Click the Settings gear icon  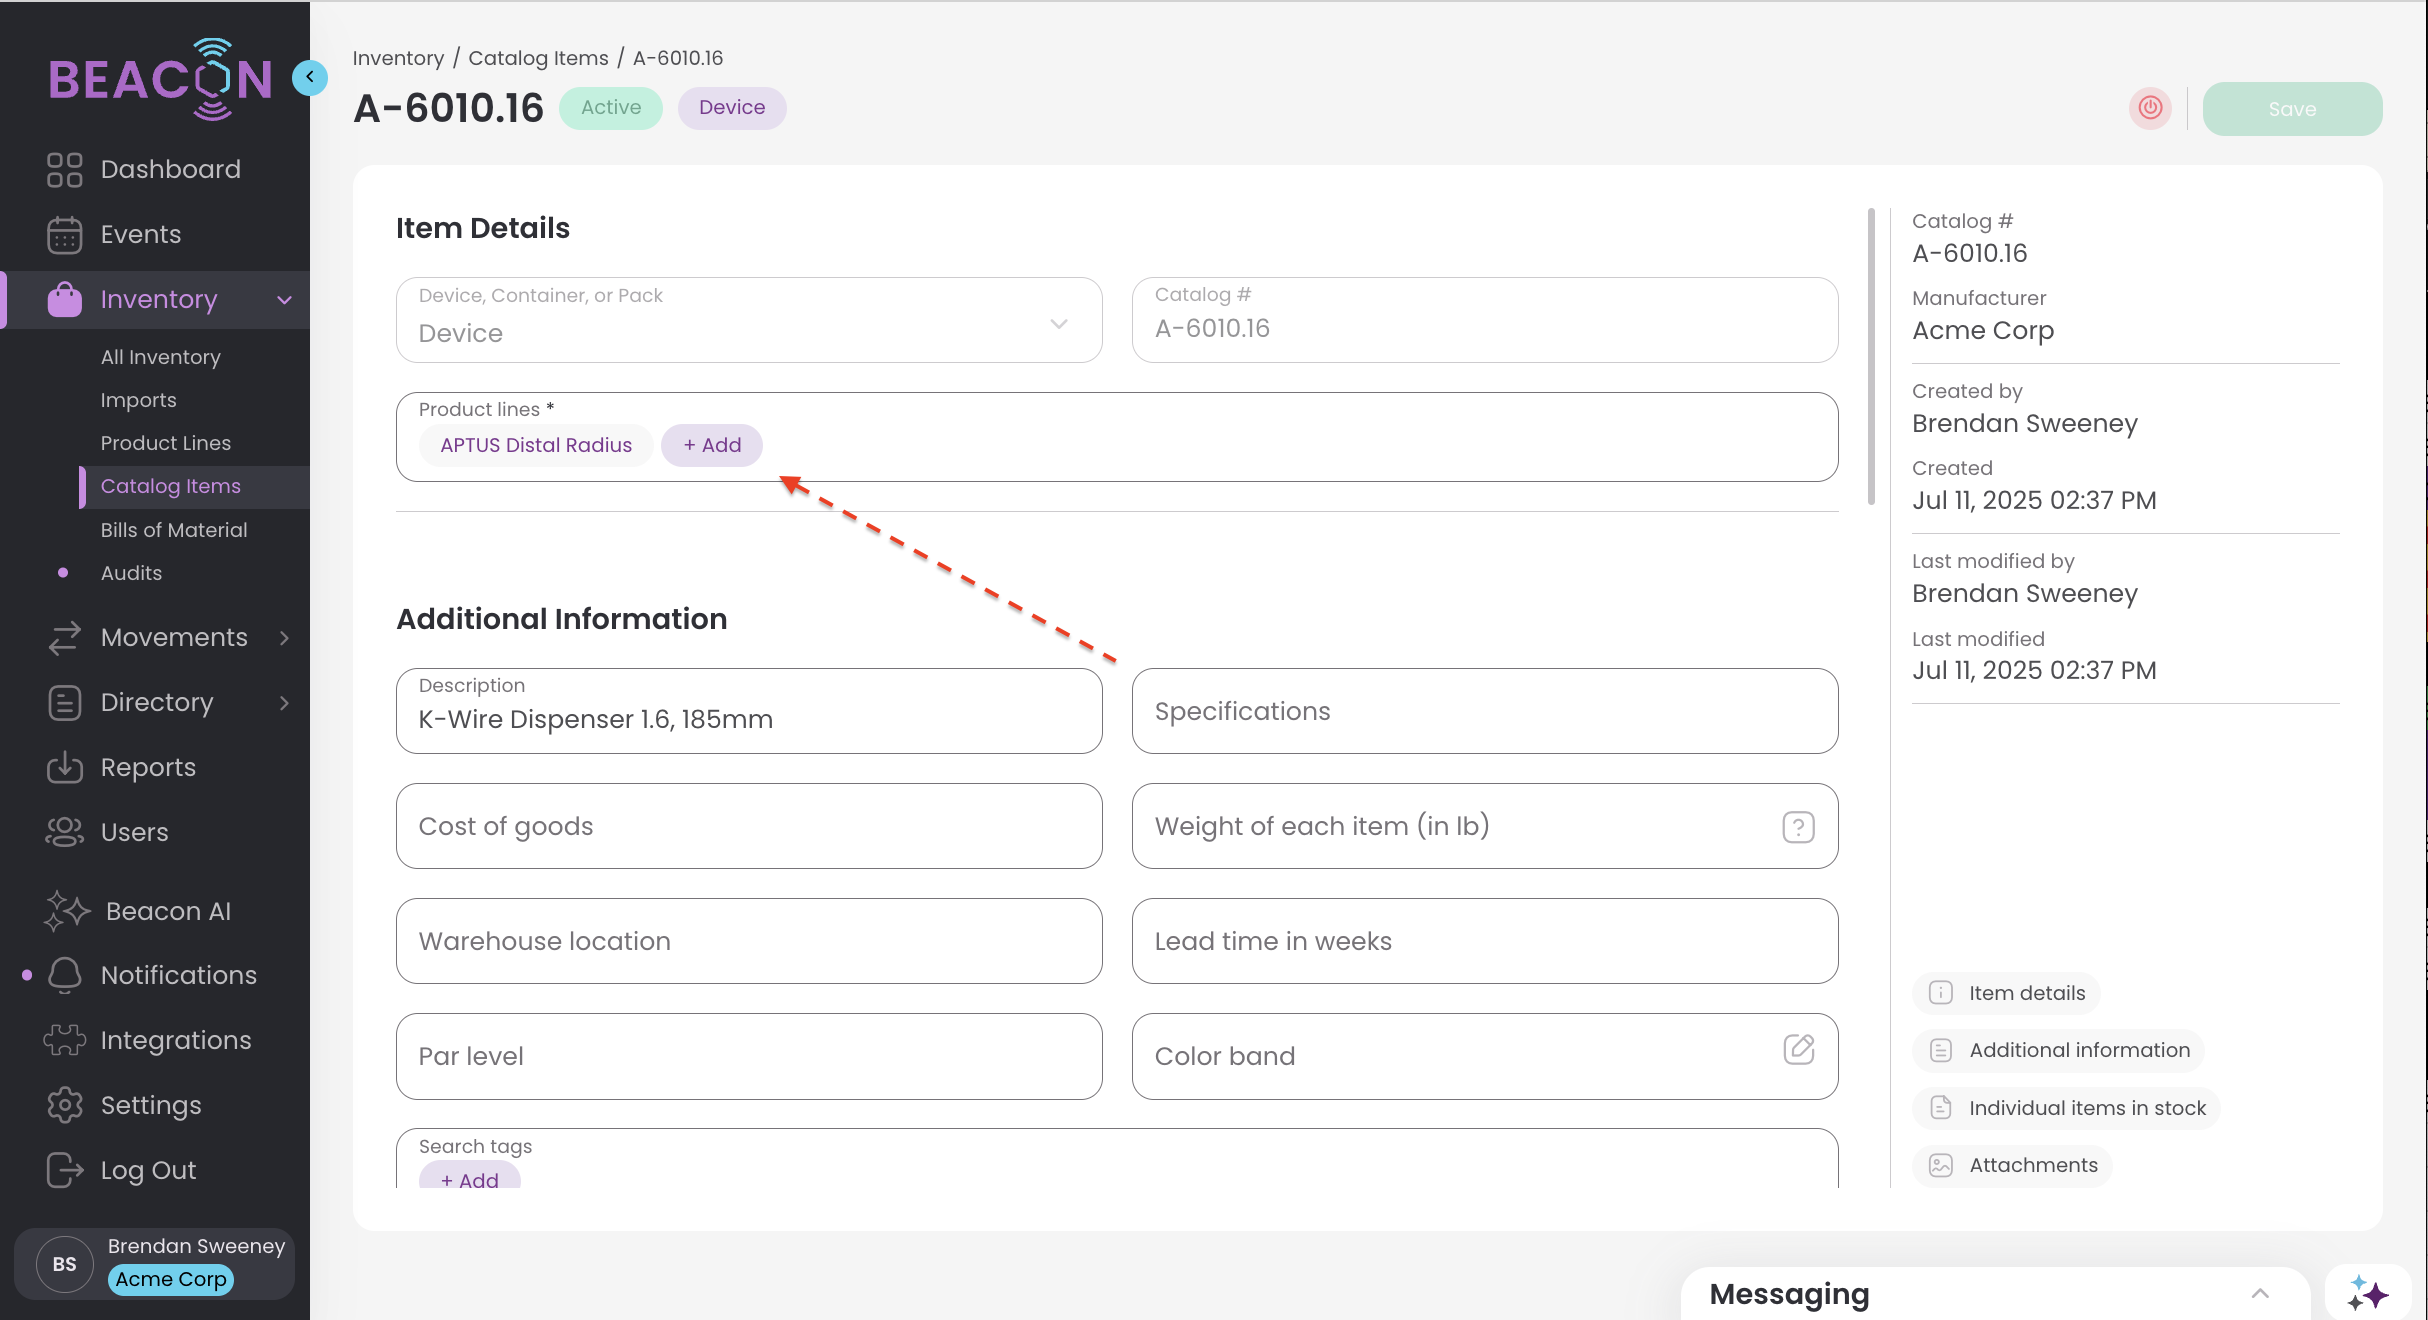click(x=64, y=1105)
